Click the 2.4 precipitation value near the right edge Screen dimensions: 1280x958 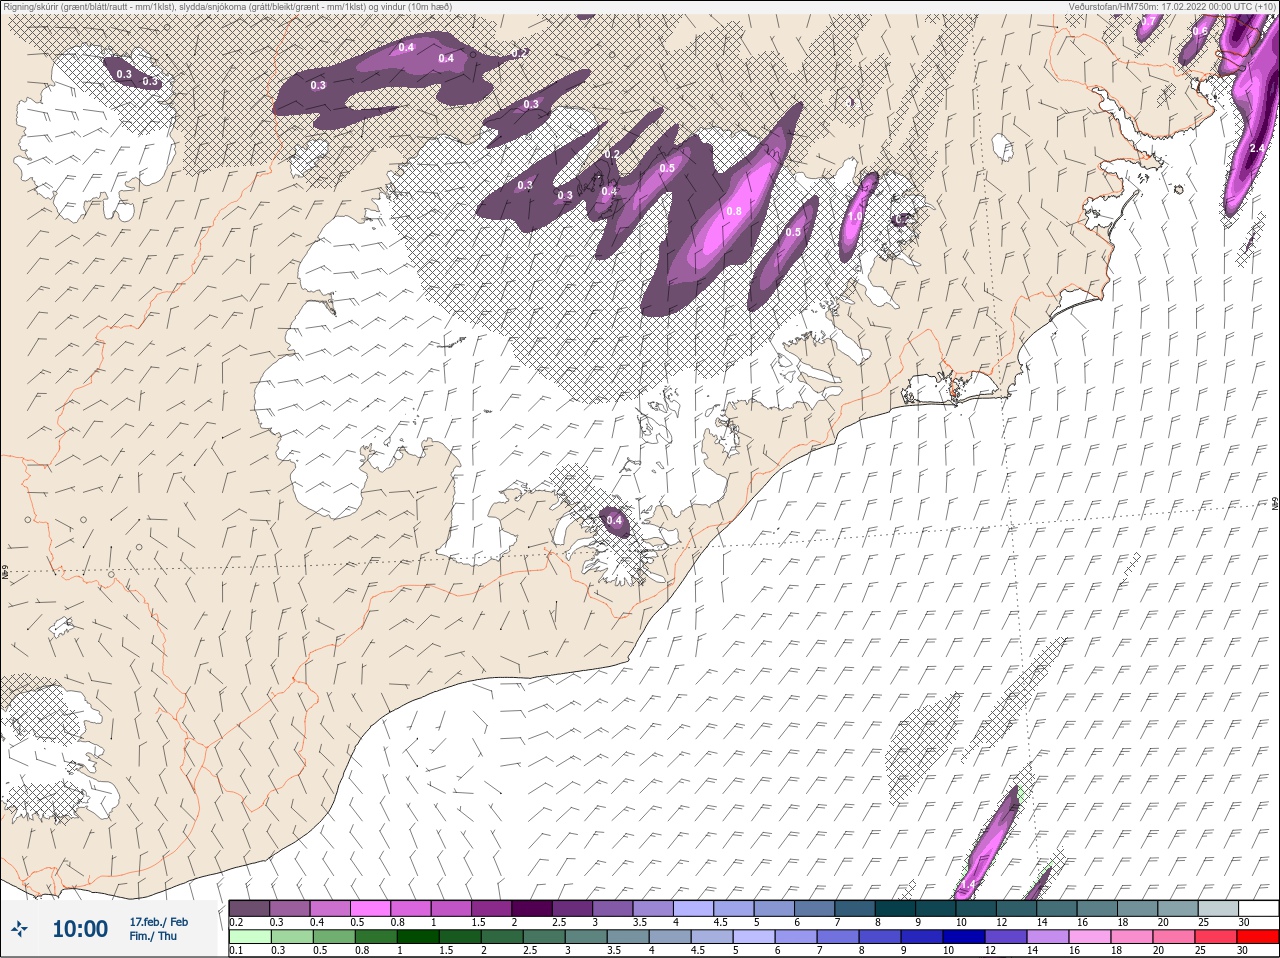tap(1257, 149)
